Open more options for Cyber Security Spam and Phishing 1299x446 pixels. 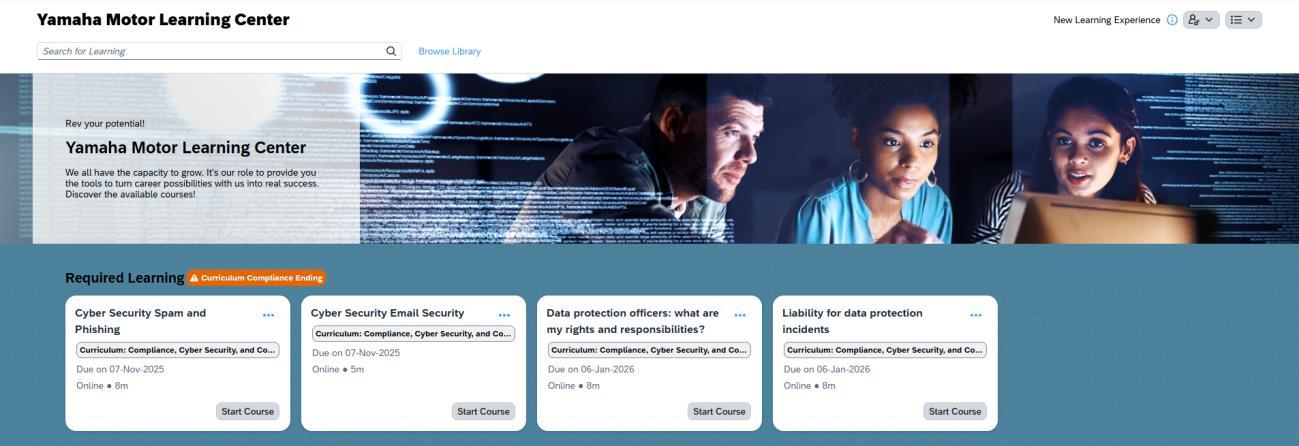pyautogui.click(x=268, y=315)
